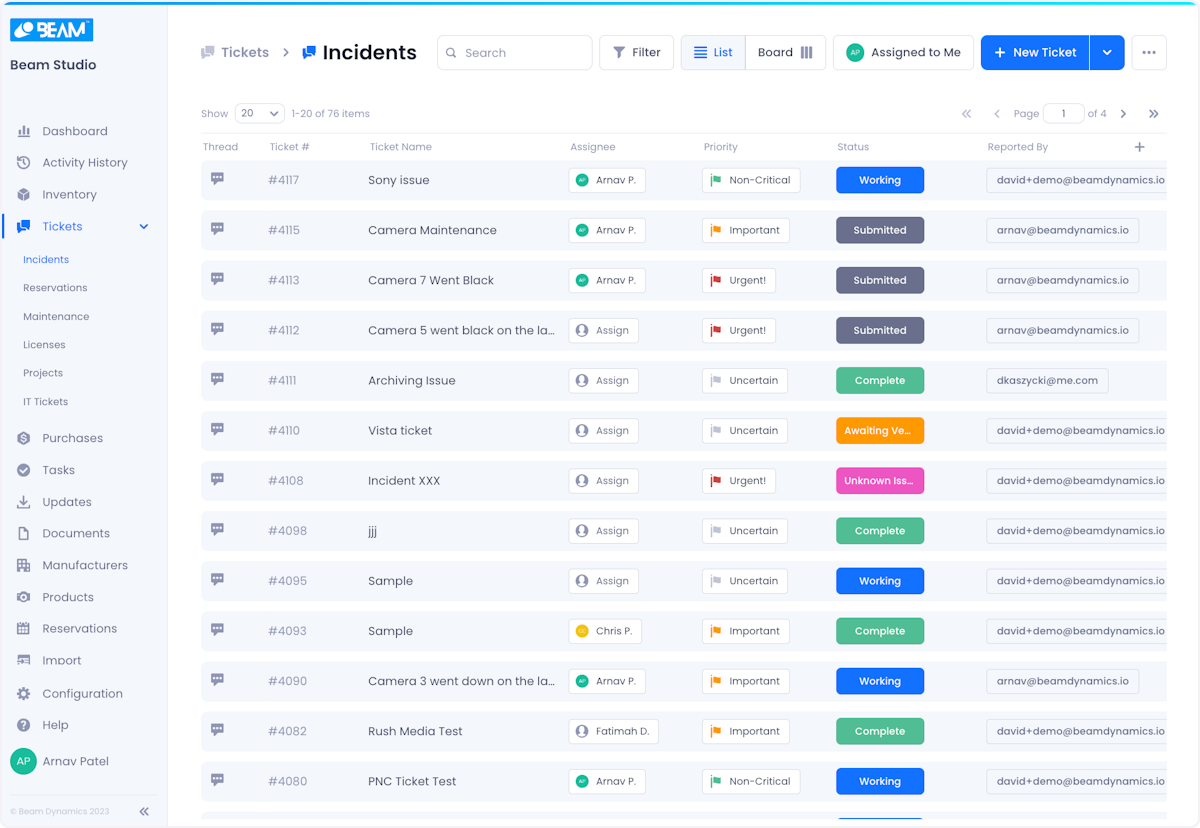Click the page number input field
Image resolution: width=1200 pixels, height=828 pixels.
tap(1063, 114)
